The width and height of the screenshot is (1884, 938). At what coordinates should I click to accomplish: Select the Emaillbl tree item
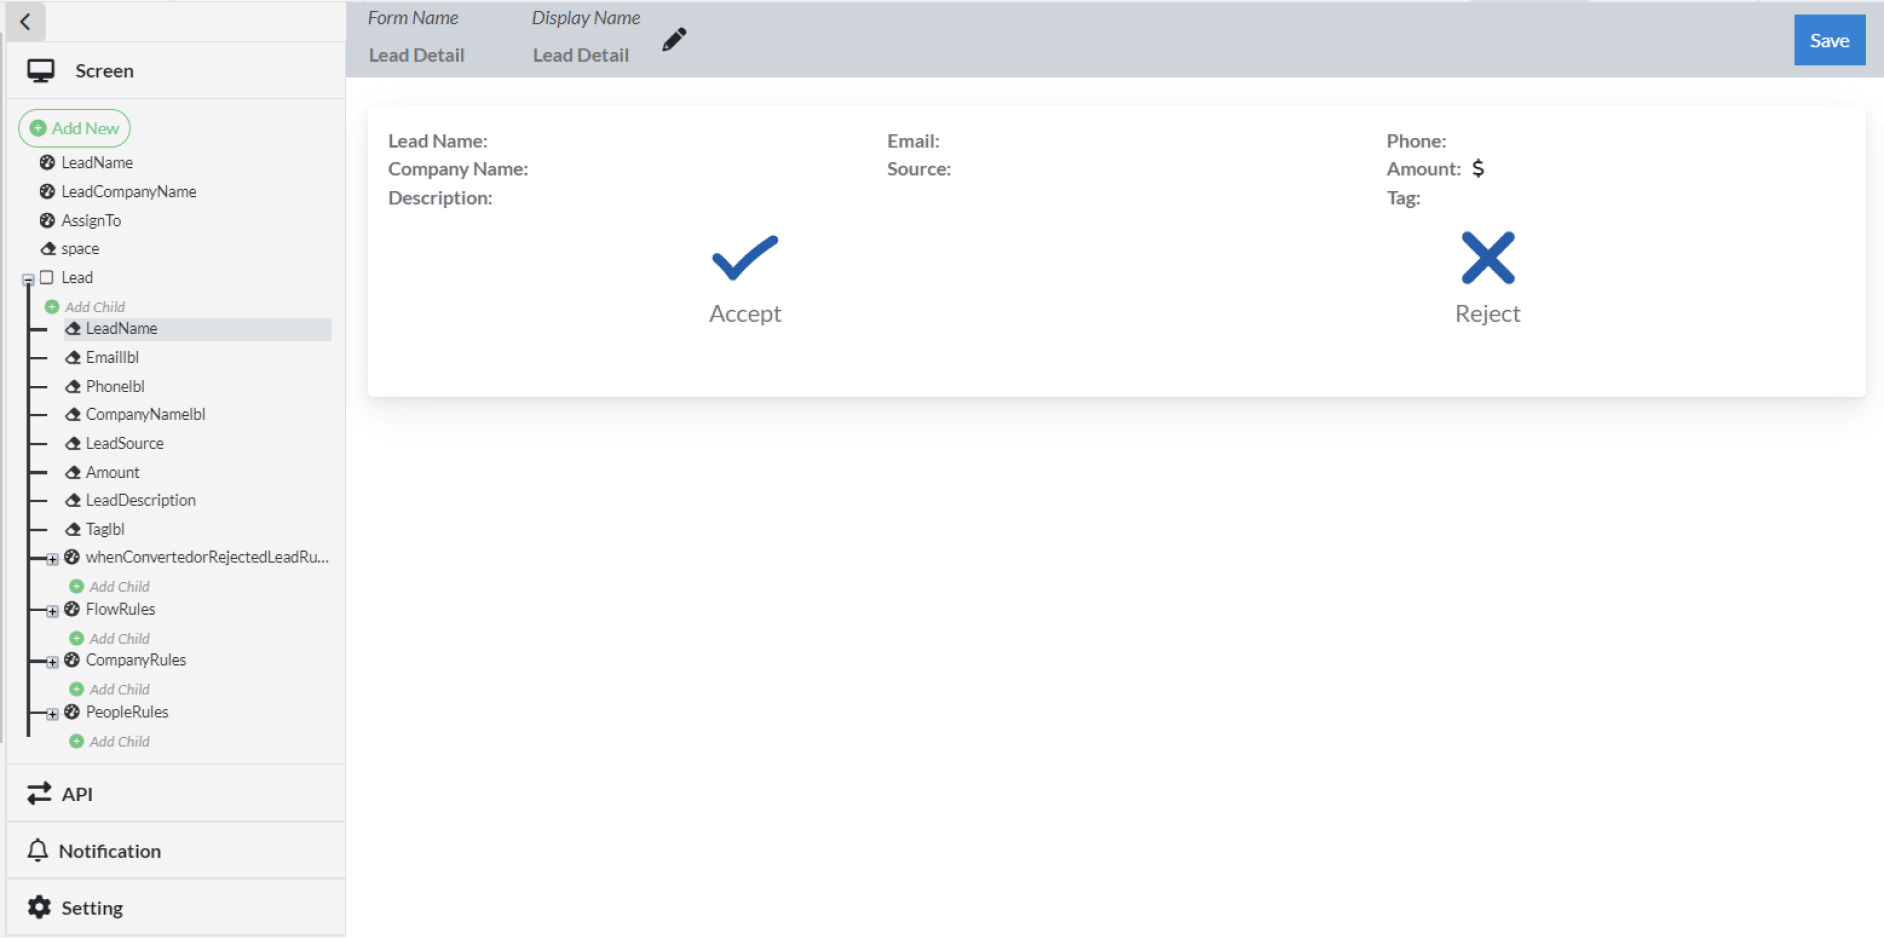click(x=111, y=357)
